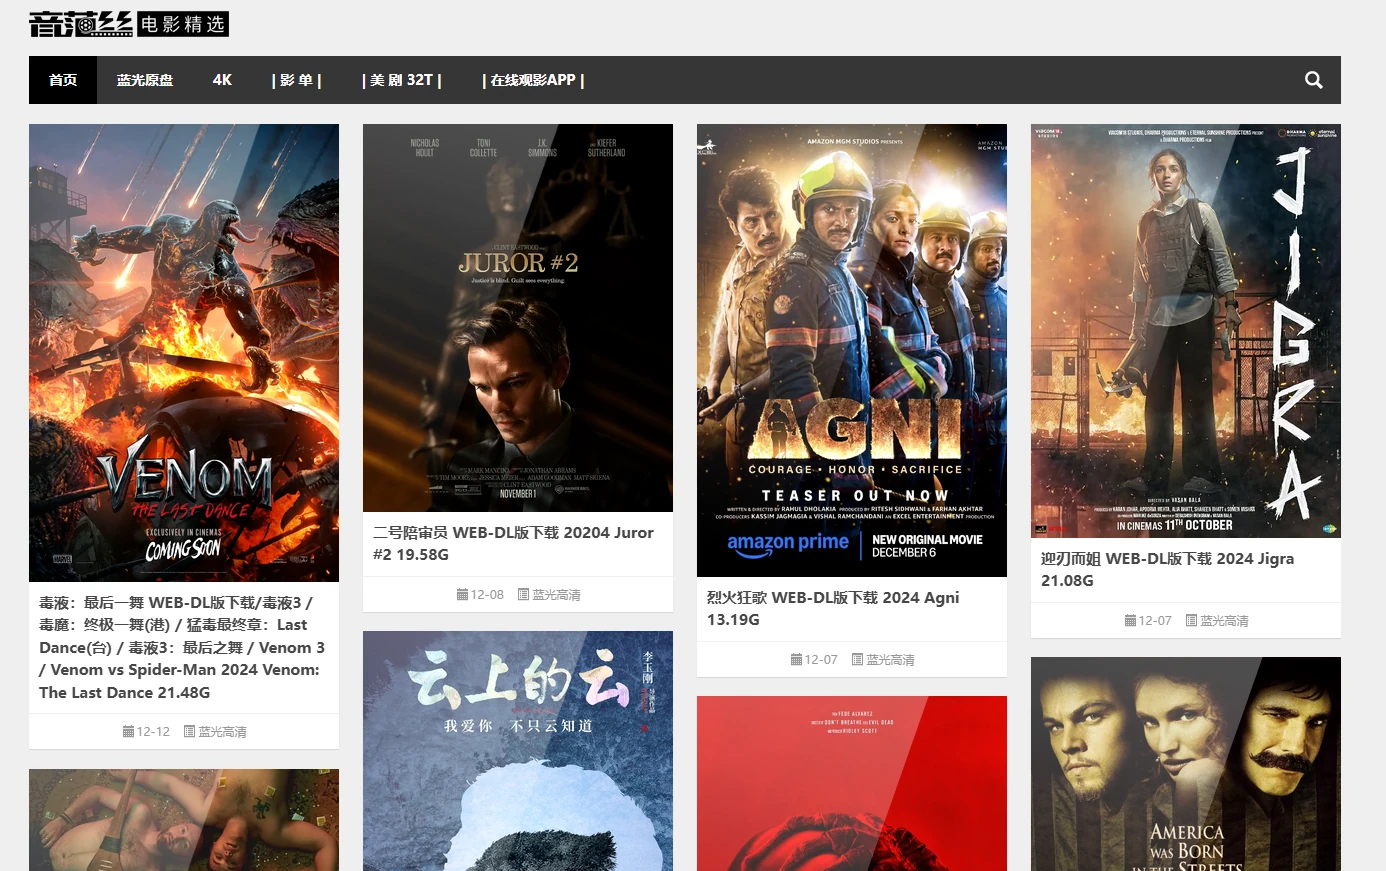Open 在线观影APP menu link
Image resolution: width=1386 pixels, height=871 pixels.
pos(533,80)
